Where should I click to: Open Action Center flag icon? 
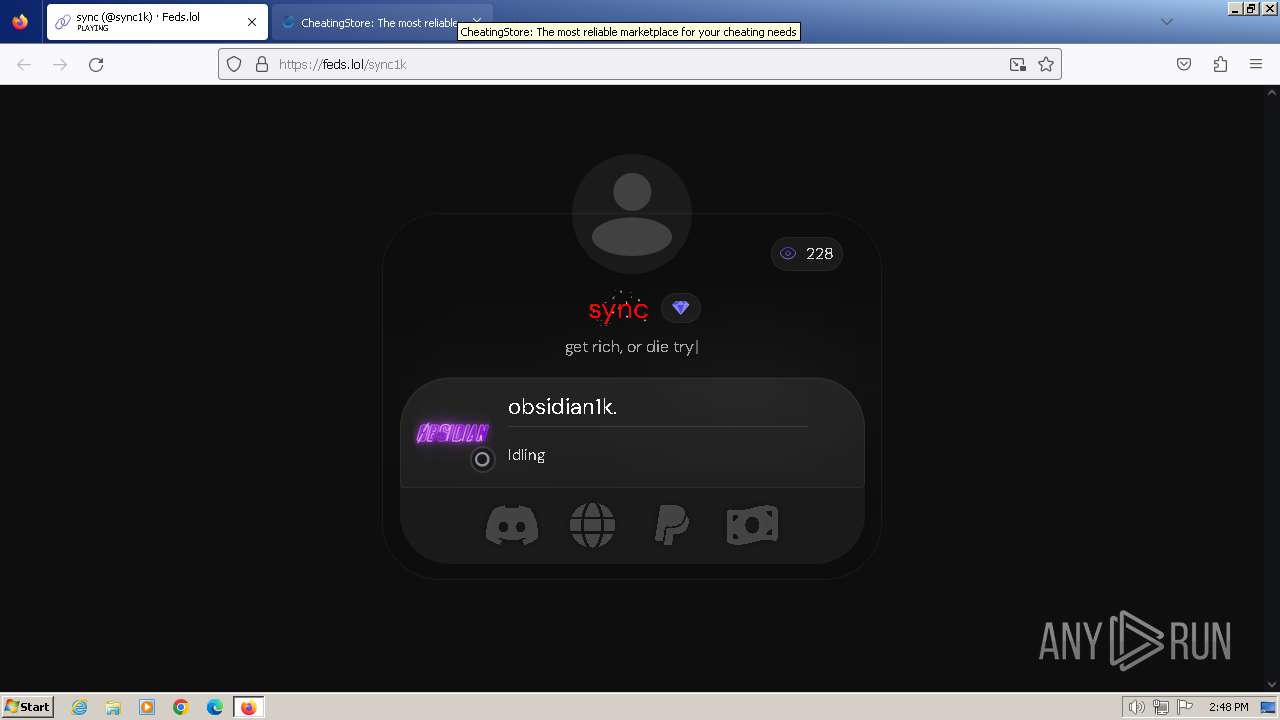(1185, 707)
